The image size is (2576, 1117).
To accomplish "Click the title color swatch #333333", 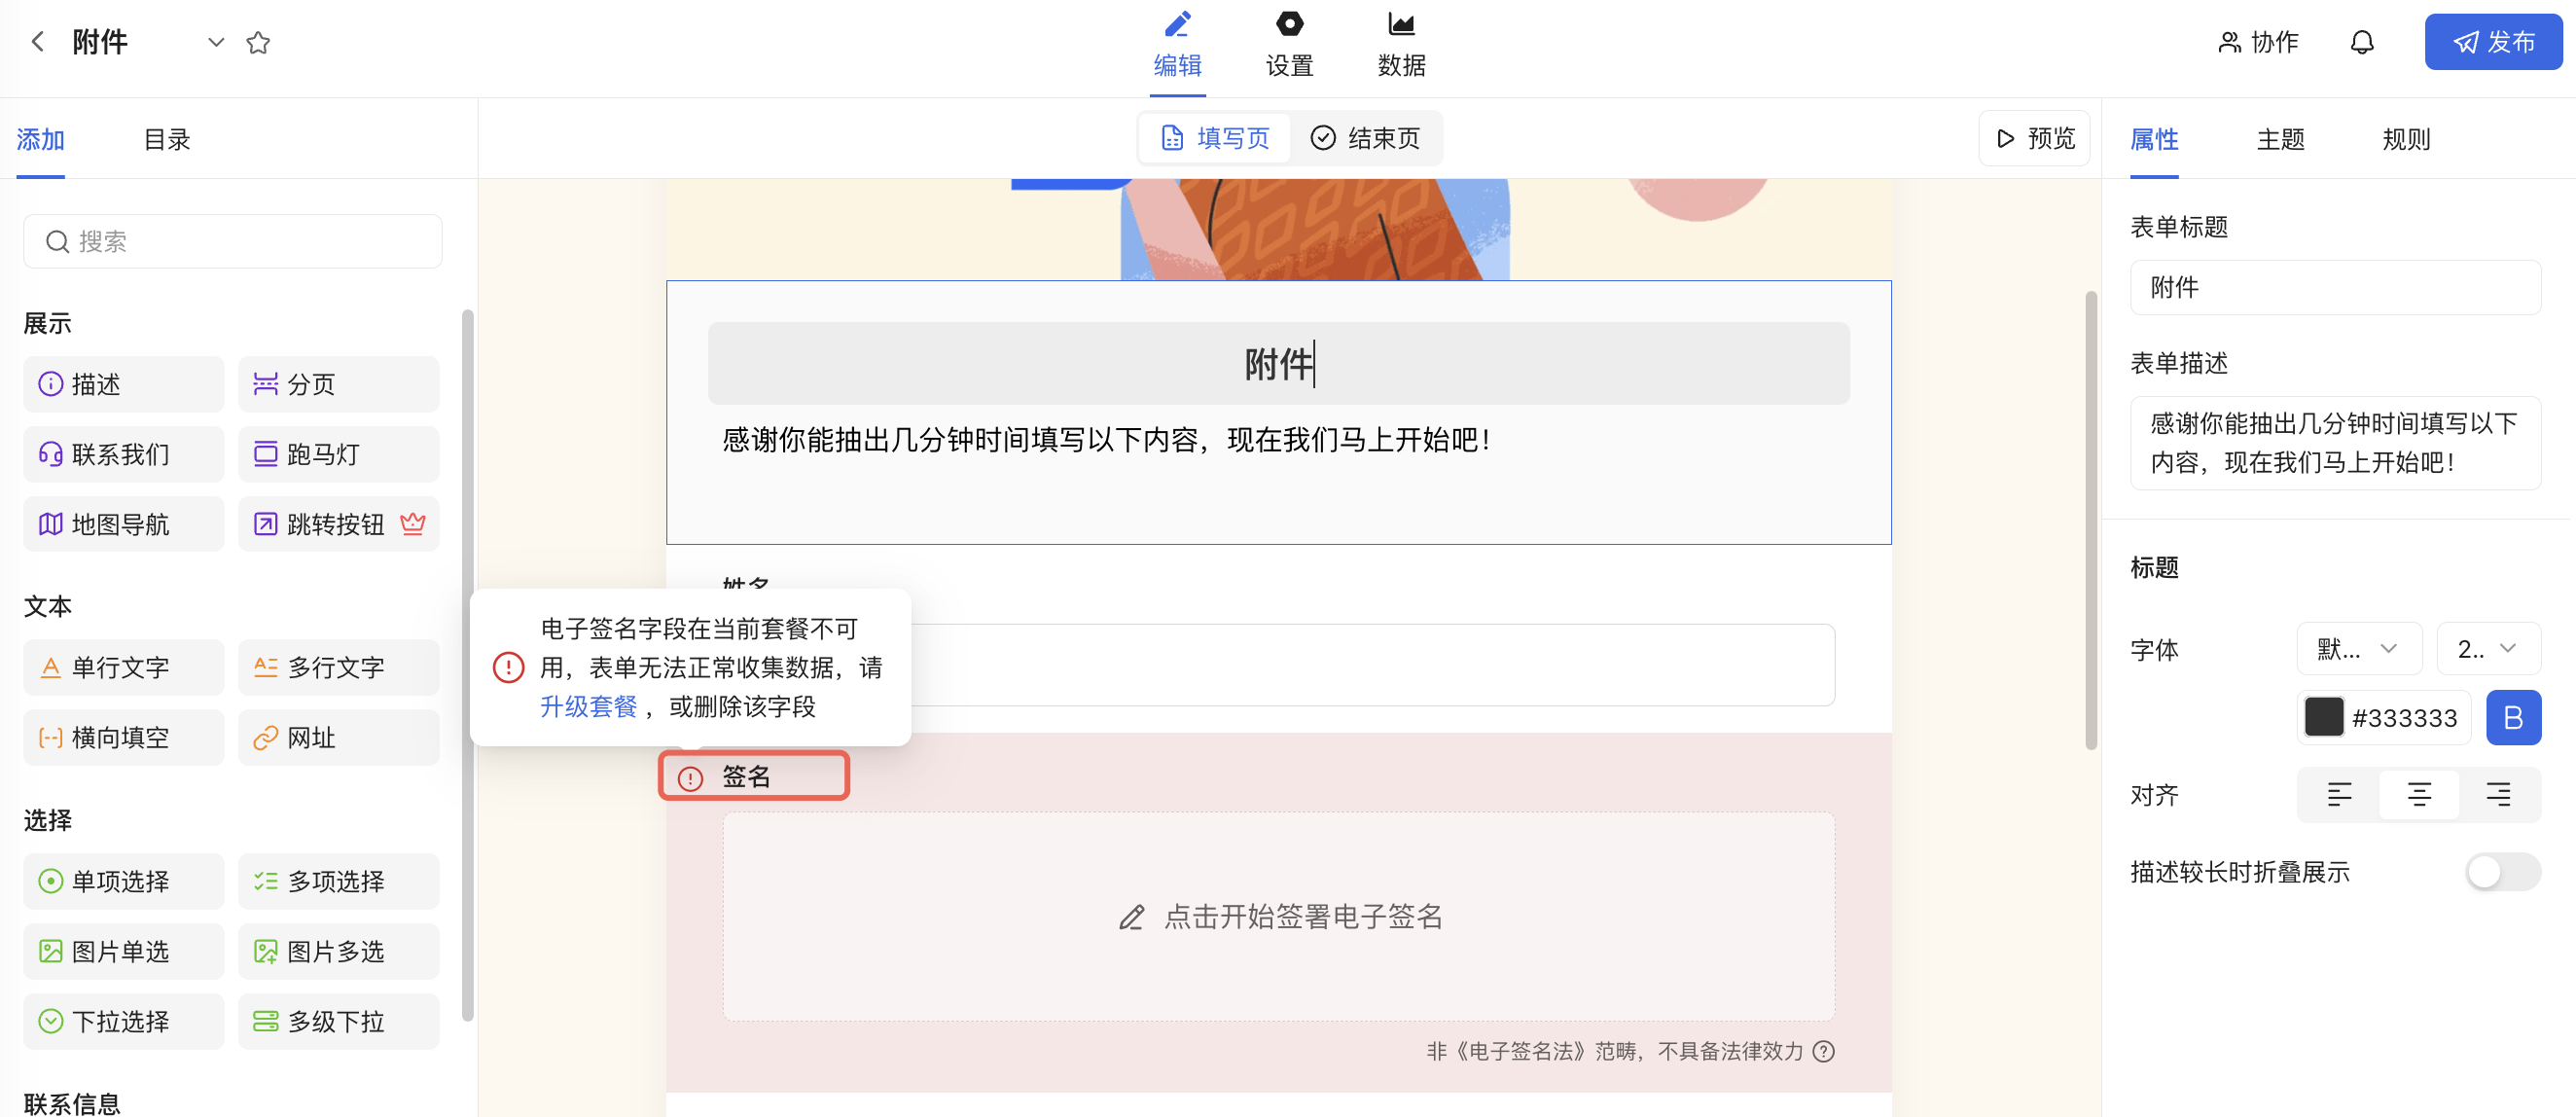I will point(2323,717).
